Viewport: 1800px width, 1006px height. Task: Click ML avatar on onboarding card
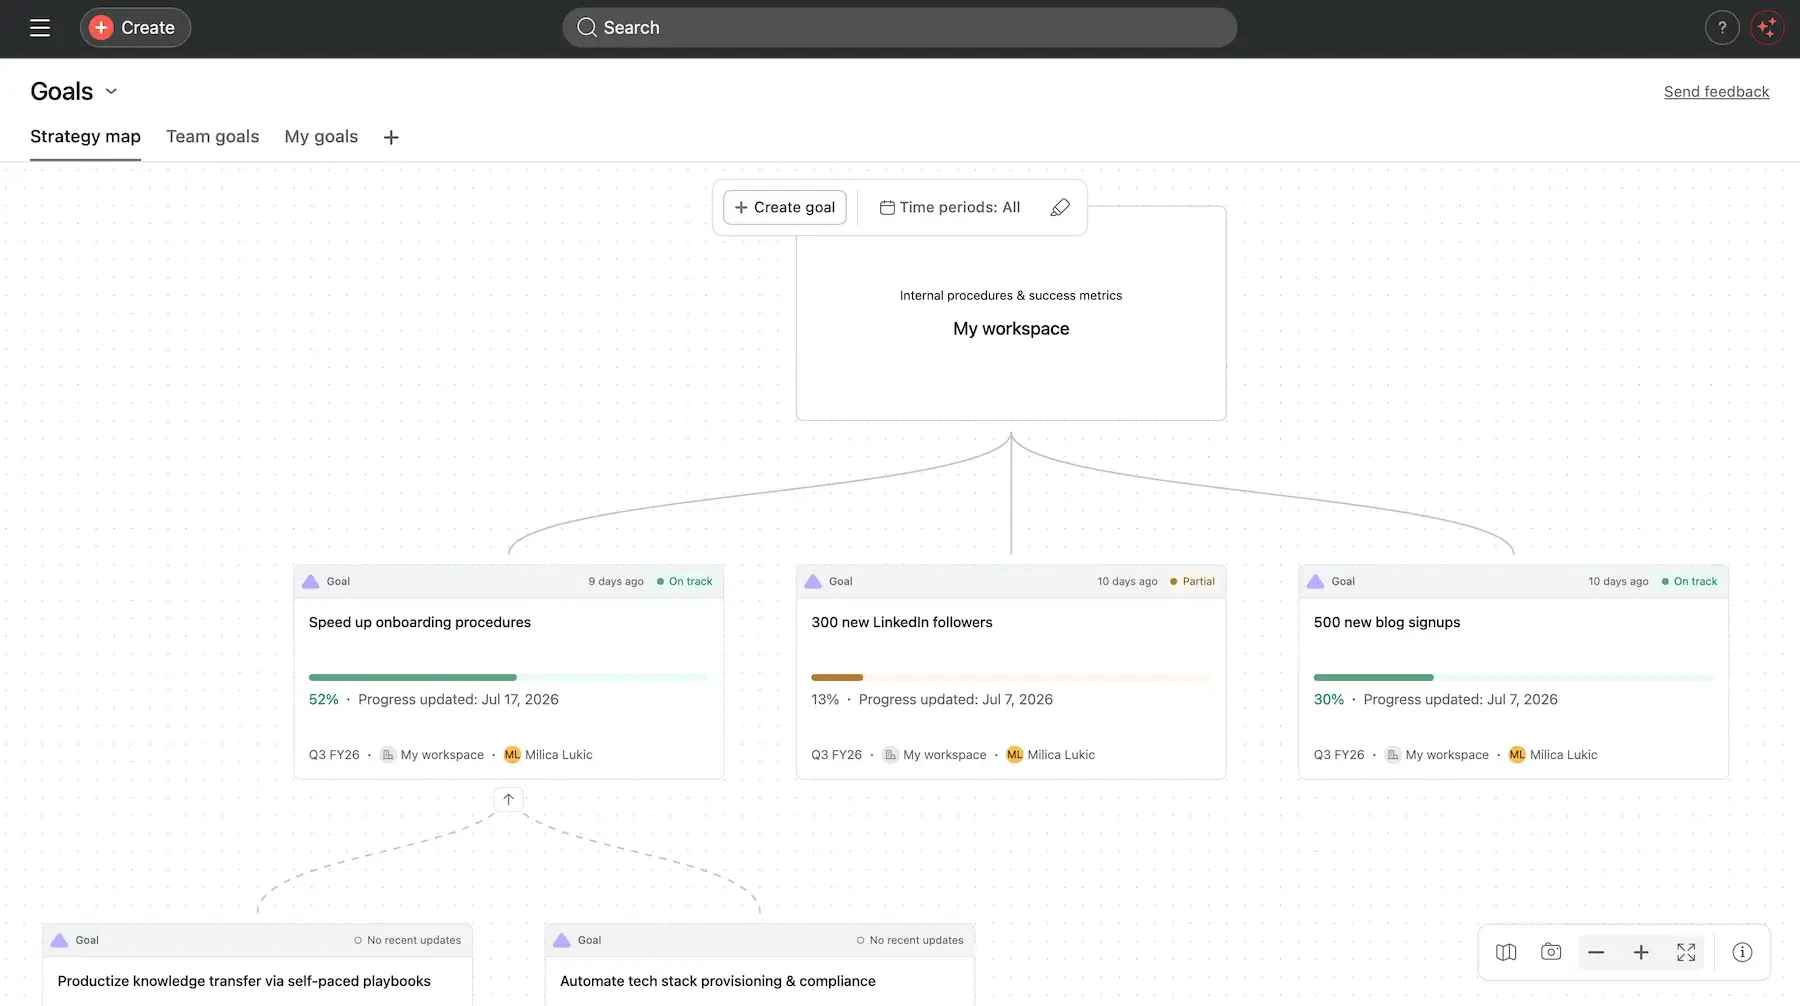point(512,755)
